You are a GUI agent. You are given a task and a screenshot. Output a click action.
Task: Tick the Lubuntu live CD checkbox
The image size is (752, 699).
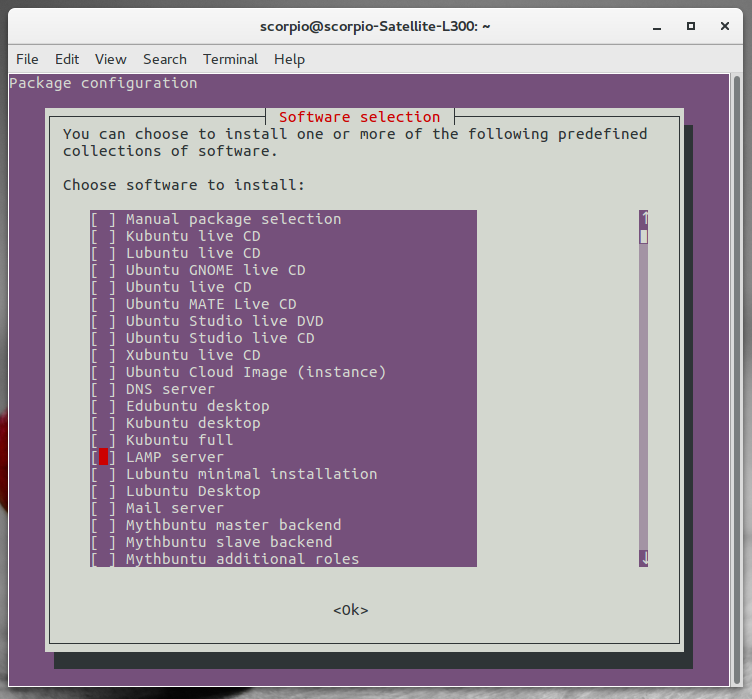[x=104, y=253]
